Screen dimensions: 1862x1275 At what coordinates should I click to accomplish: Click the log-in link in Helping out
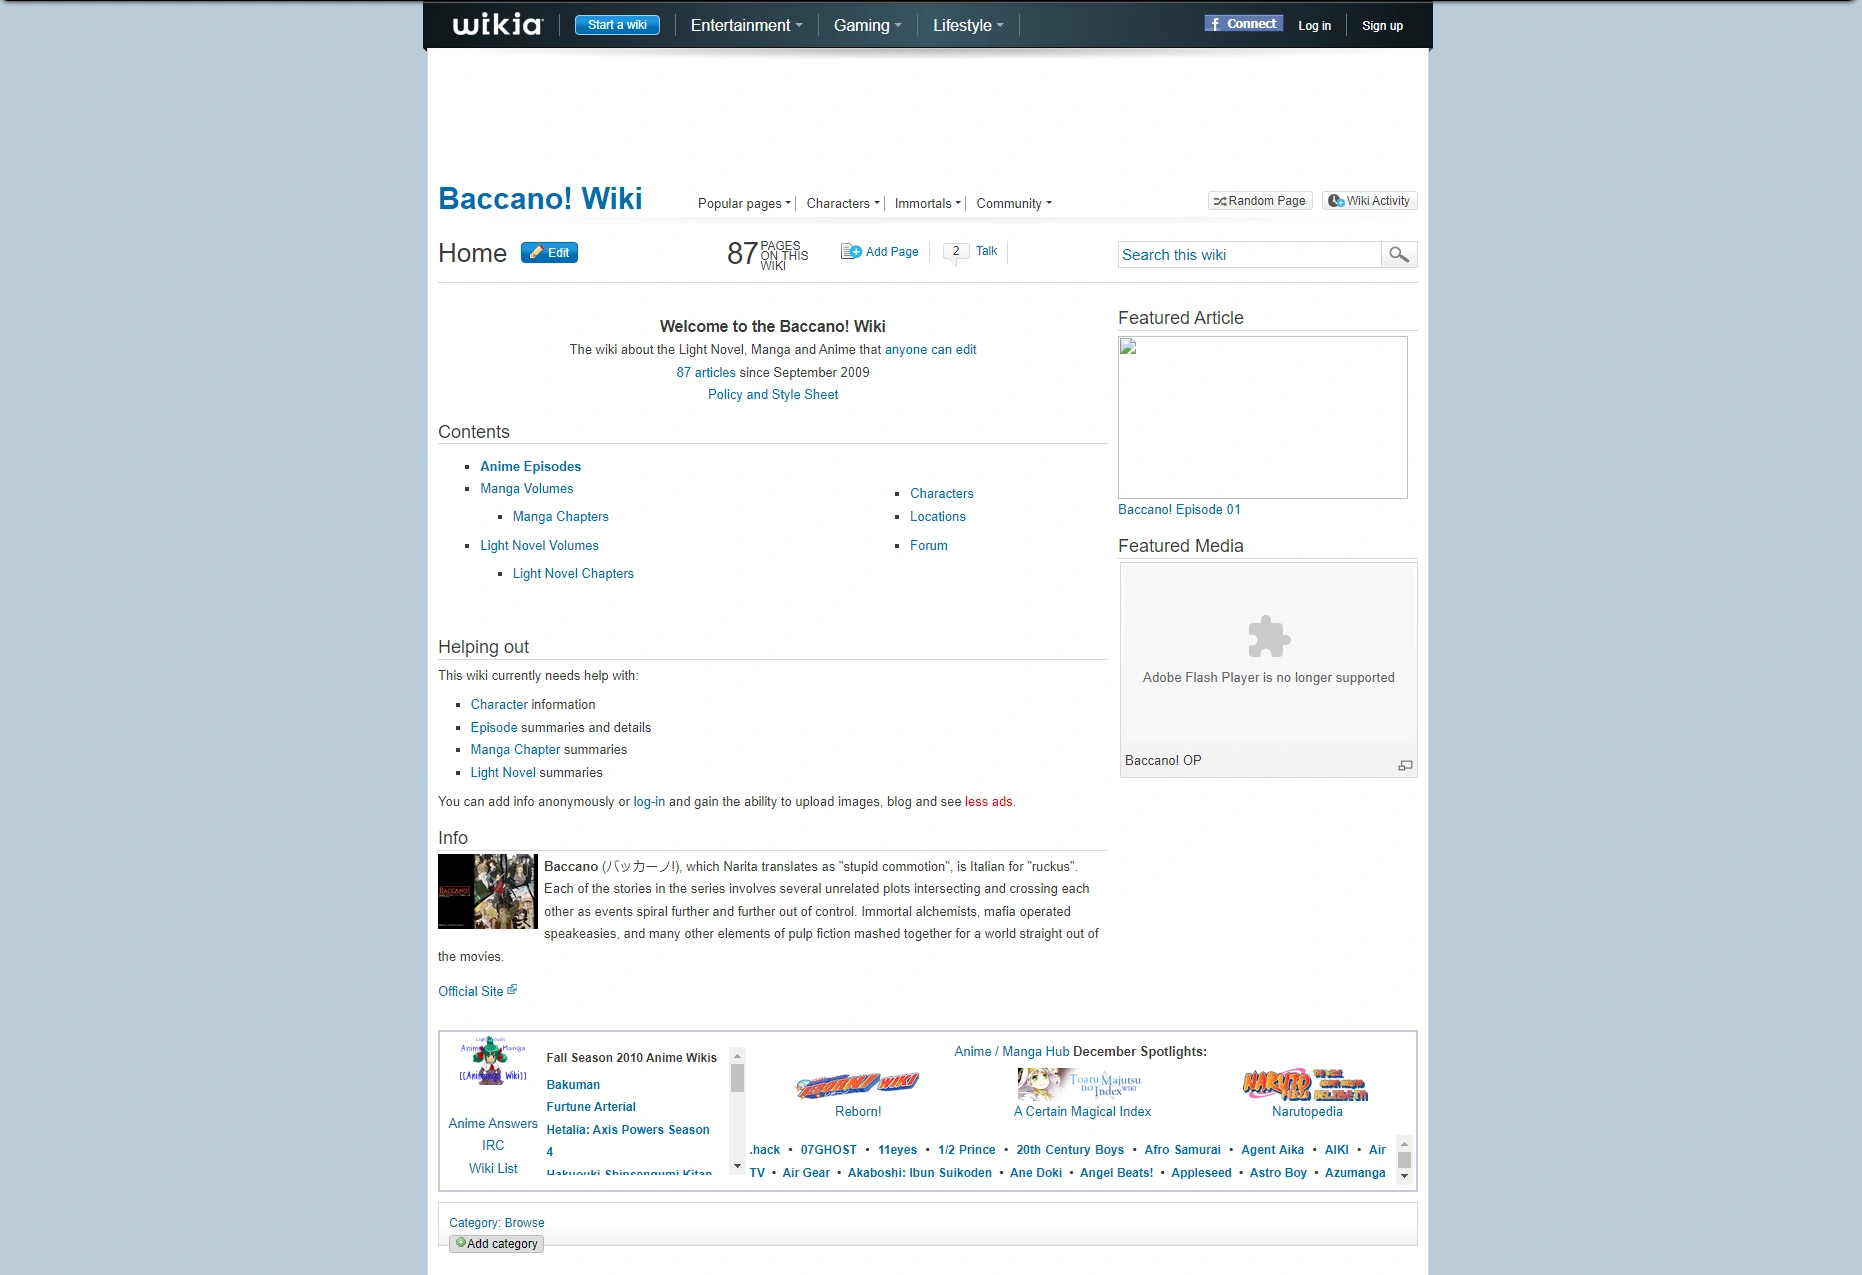[x=649, y=801]
